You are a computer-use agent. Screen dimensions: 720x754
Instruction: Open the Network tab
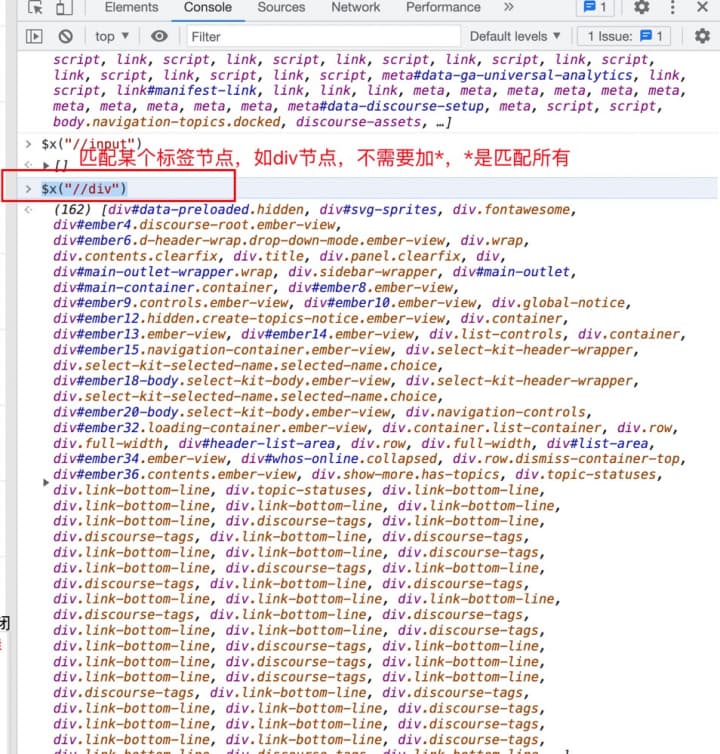coord(355,7)
